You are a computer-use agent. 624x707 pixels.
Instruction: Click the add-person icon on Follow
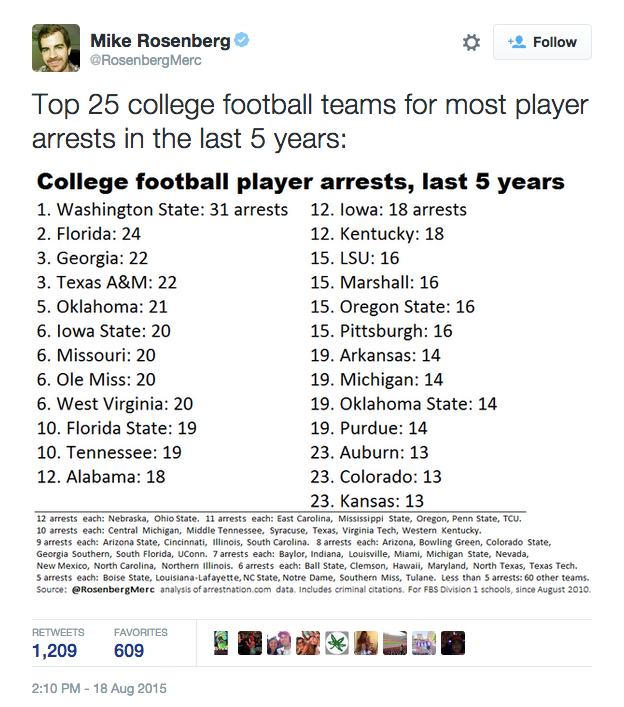tap(517, 43)
